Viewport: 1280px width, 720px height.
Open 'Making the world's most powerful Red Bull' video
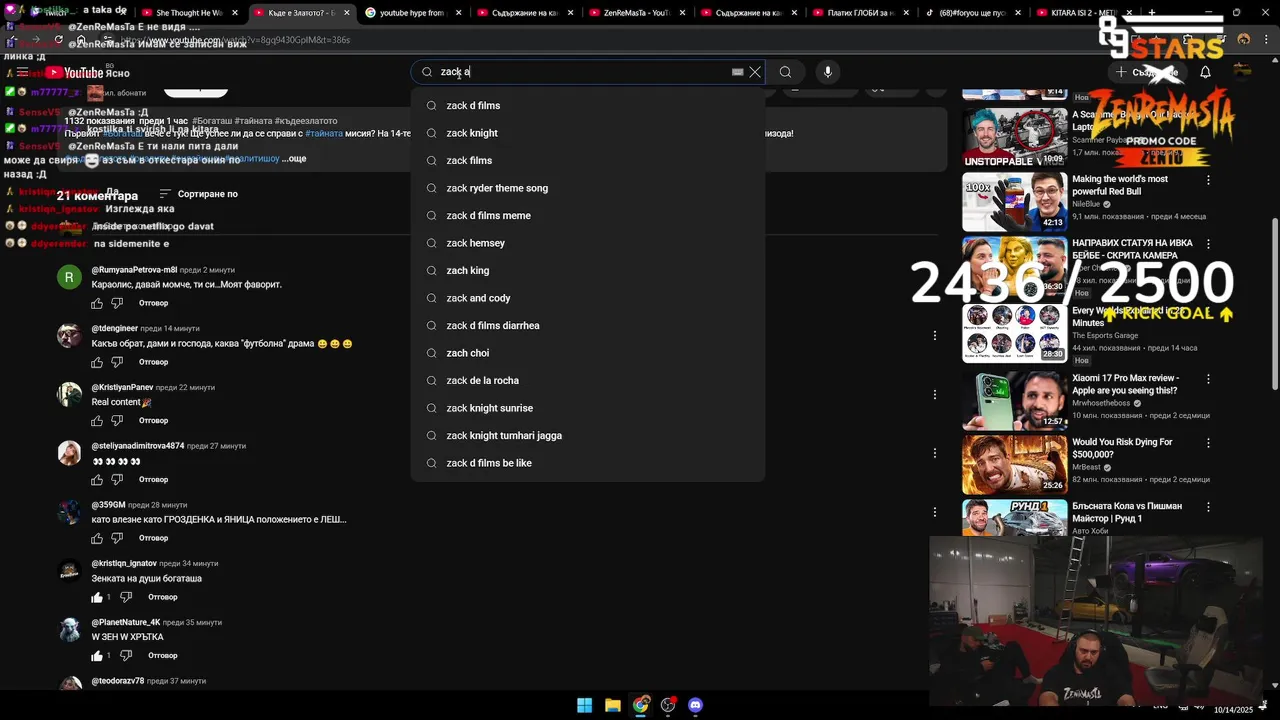1120,185
